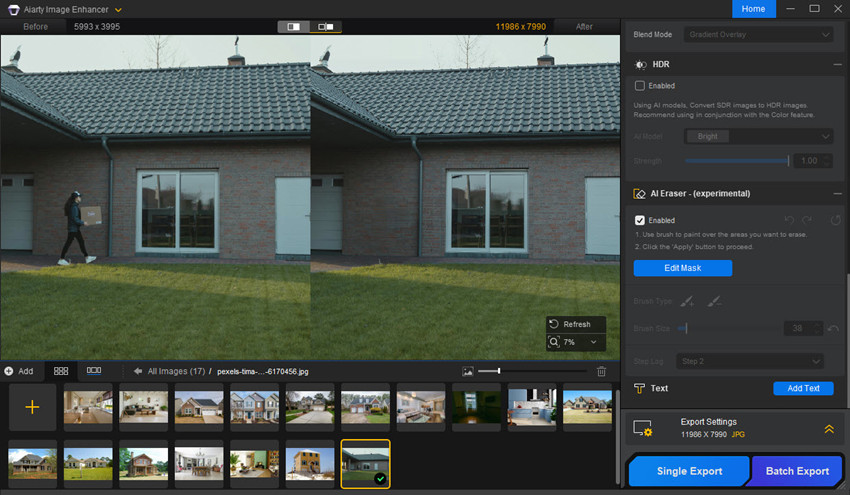Viewport: 850px width, 495px height.
Task: Collapse the HDR section
Action: tap(838, 65)
